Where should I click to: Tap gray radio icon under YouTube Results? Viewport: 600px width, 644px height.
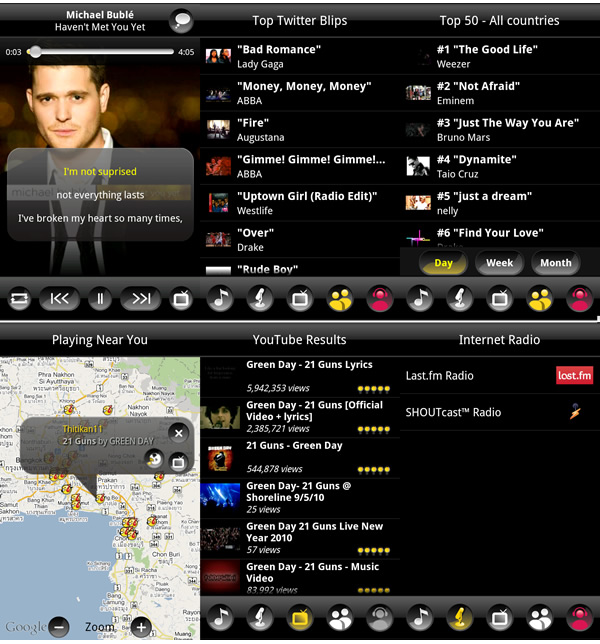point(379,618)
